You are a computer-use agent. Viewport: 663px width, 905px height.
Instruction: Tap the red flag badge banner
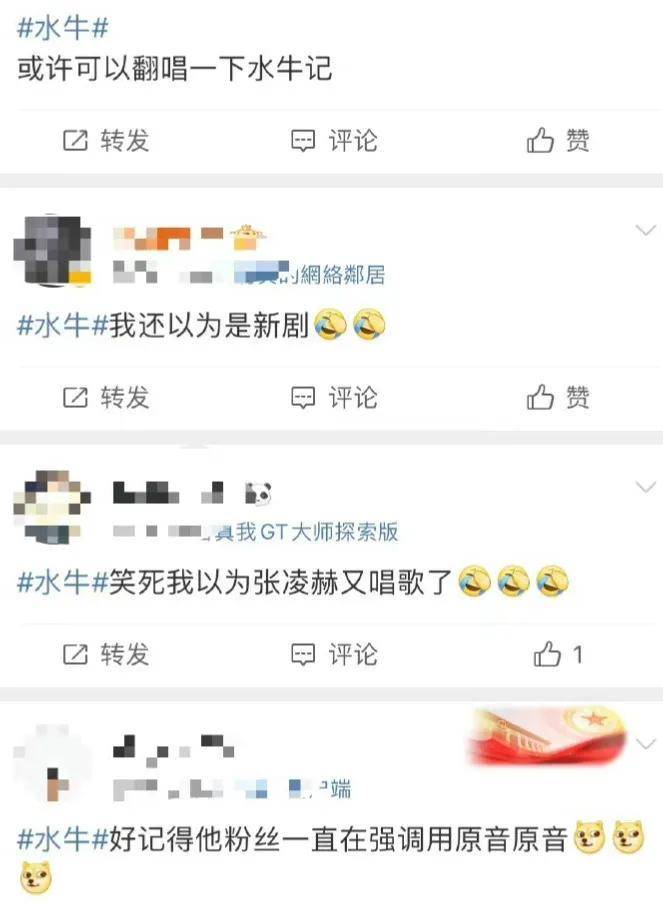coord(546,737)
